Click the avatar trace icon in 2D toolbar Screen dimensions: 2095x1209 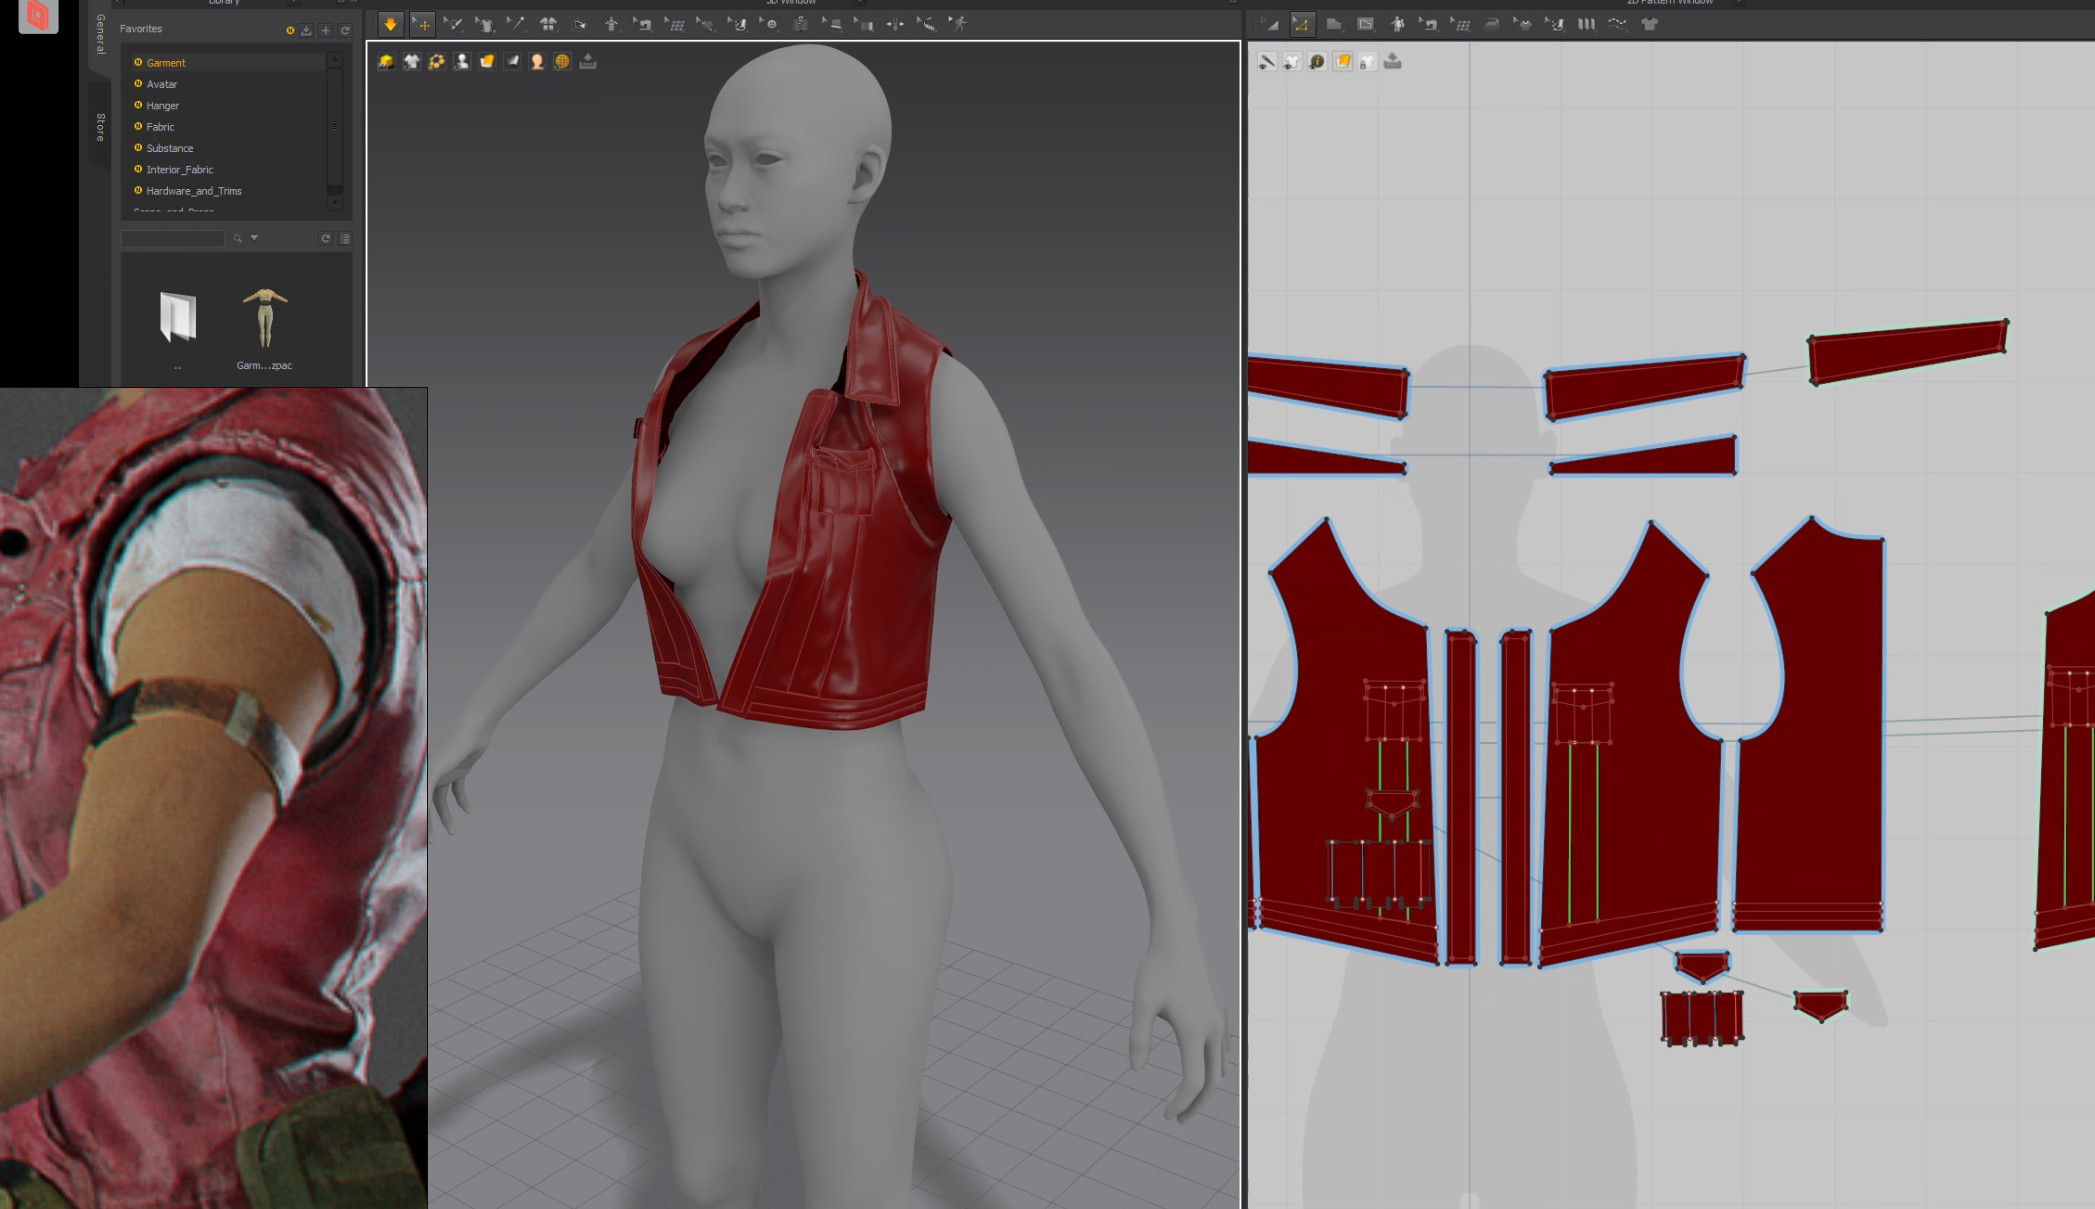click(x=1397, y=24)
